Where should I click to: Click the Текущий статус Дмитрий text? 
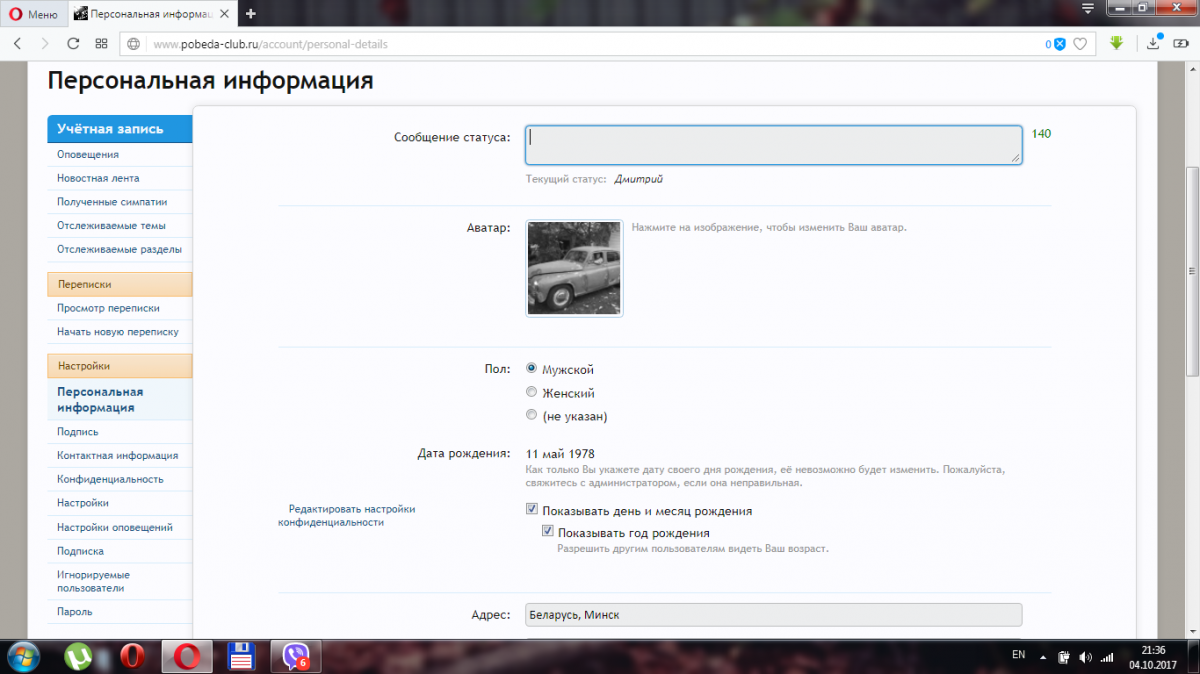(x=595, y=179)
